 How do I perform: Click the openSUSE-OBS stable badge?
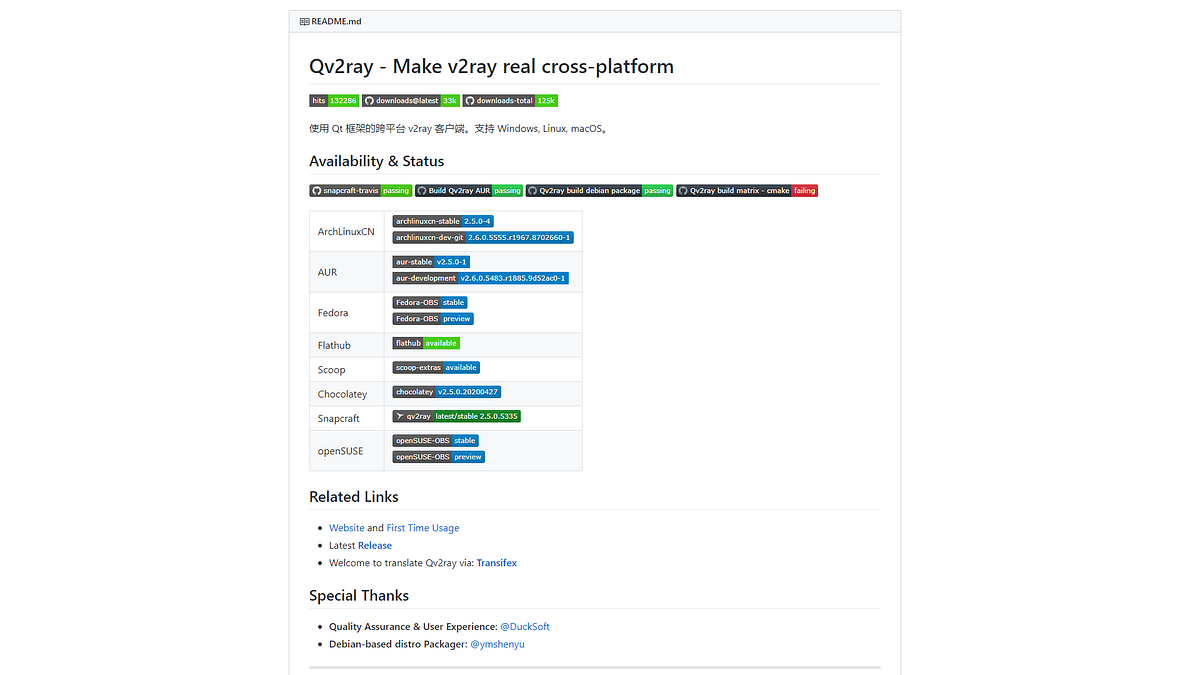(434, 440)
